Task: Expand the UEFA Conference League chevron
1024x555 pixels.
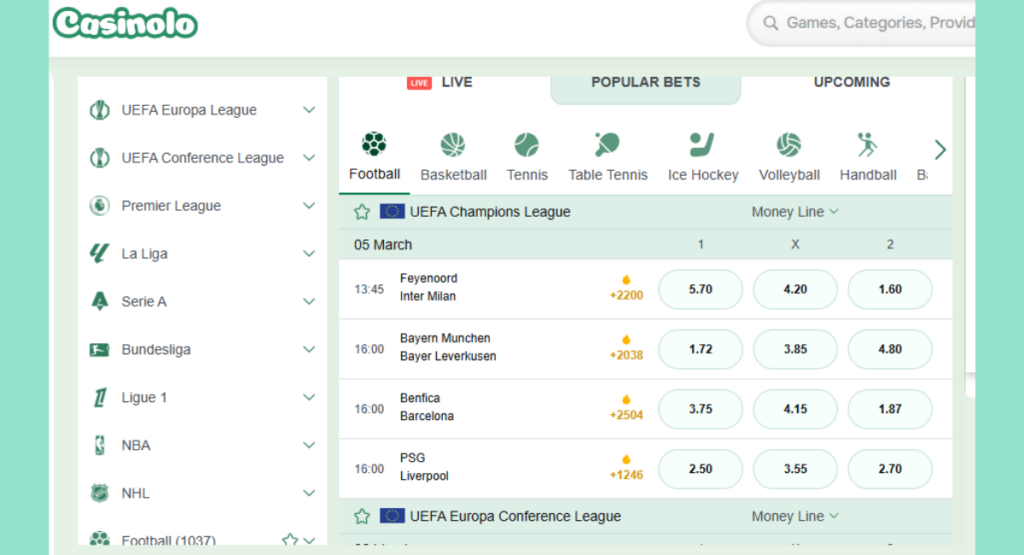Action: tap(309, 158)
